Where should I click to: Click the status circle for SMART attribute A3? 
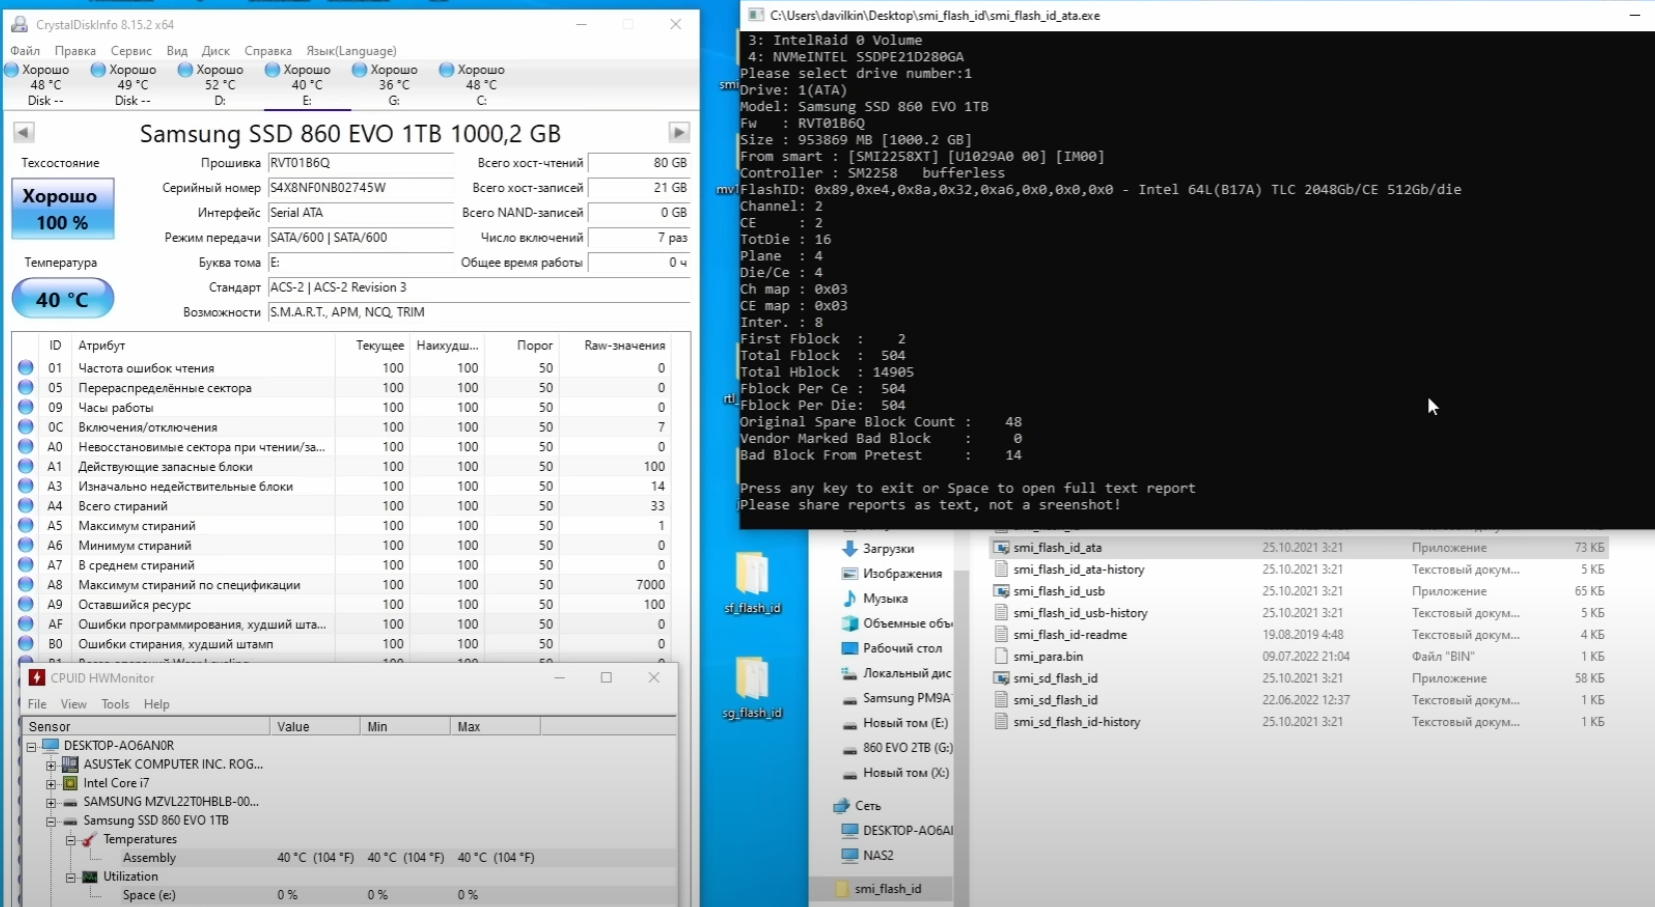point(26,486)
